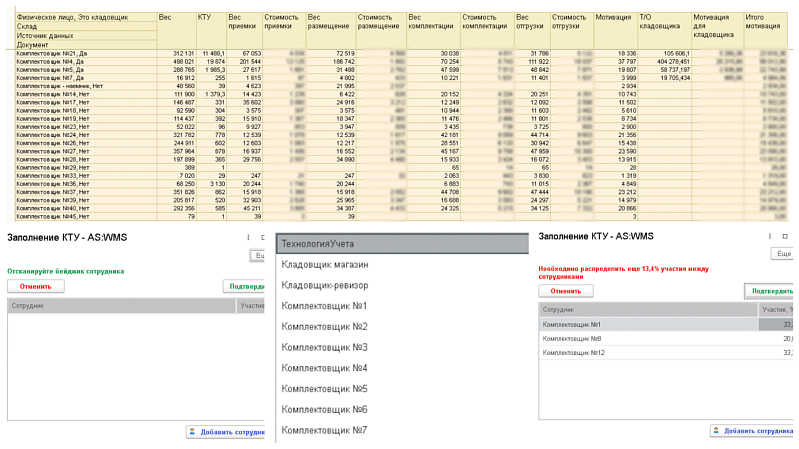Click Отменить in the badge-scan КТУ window

point(36,286)
